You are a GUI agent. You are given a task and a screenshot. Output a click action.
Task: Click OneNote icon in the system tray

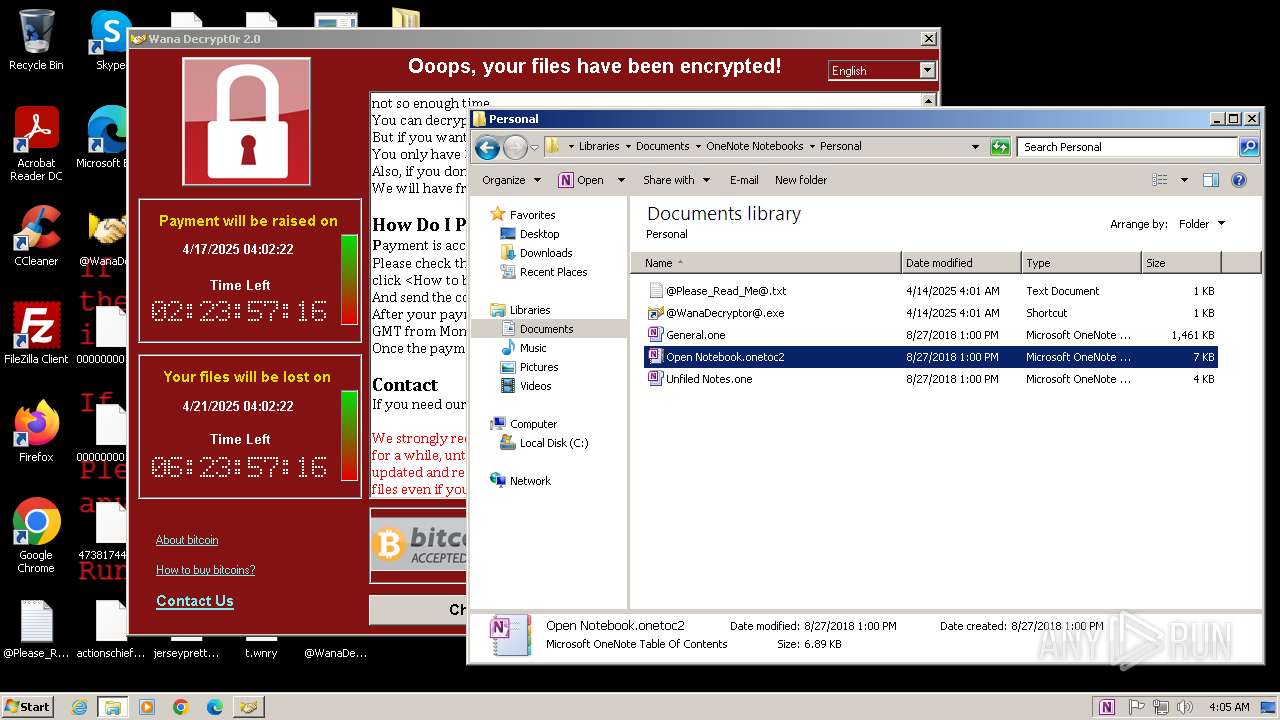click(1106, 707)
